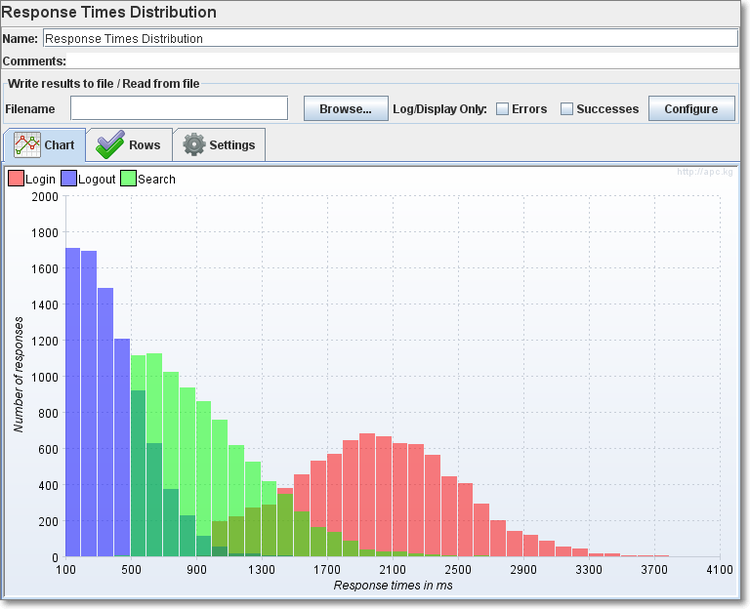Open the http://apc.kg watermark link
Screen dimensions: 750x609
705,172
